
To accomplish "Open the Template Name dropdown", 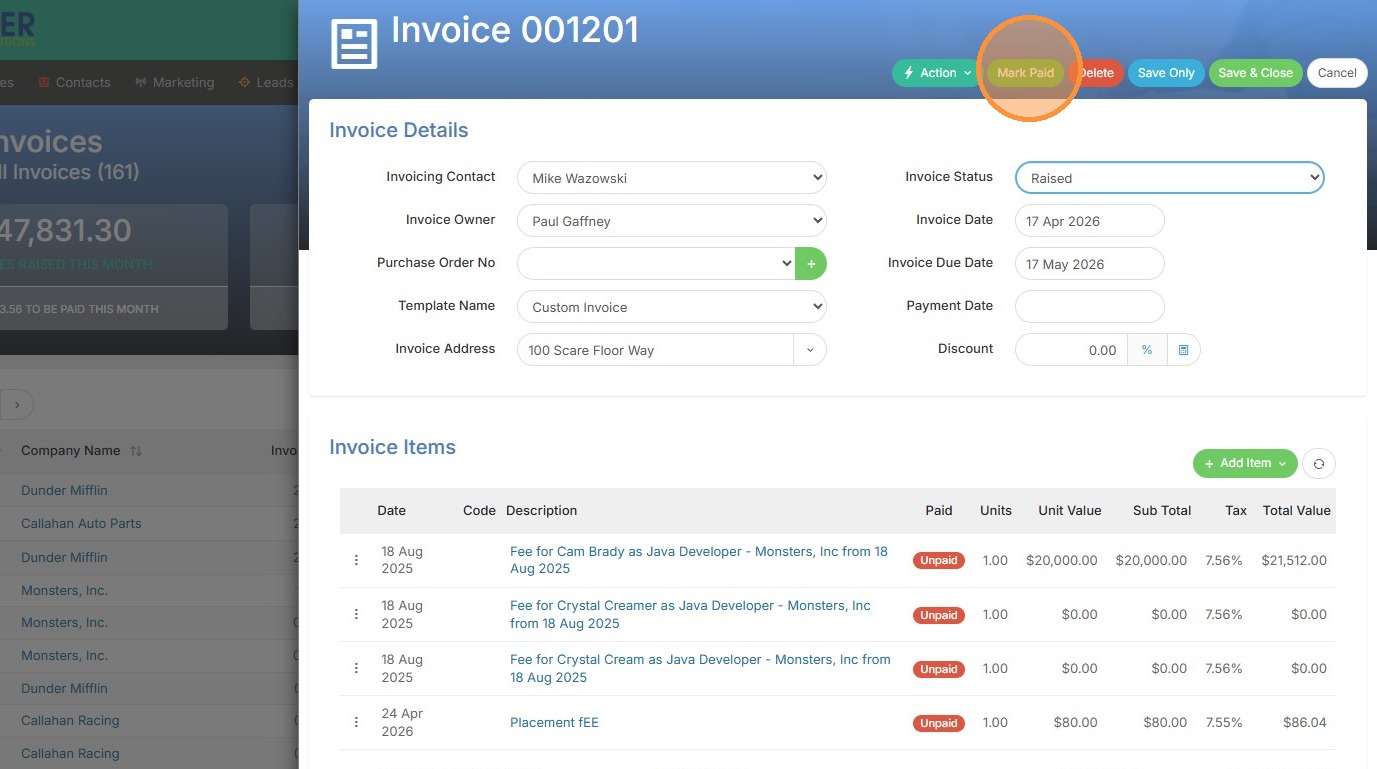I will (672, 307).
